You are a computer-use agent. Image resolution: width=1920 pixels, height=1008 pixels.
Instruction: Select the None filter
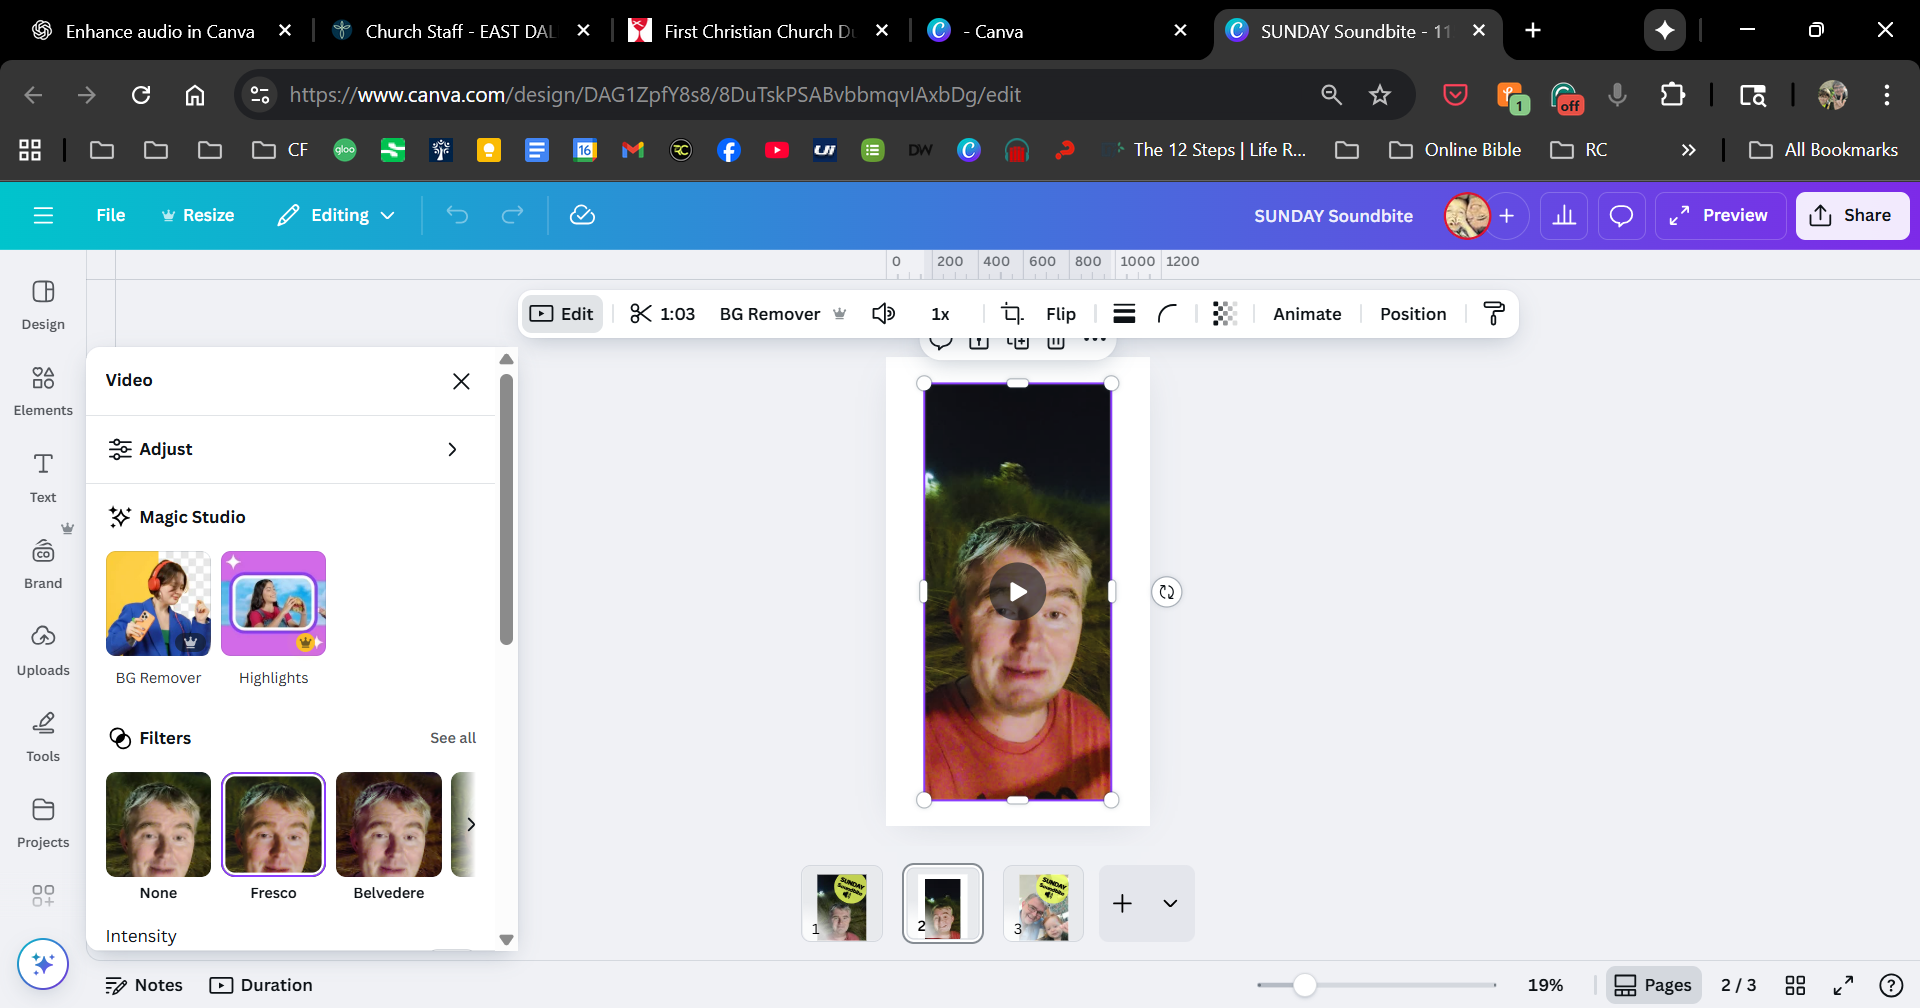click(x=158, y=825)
